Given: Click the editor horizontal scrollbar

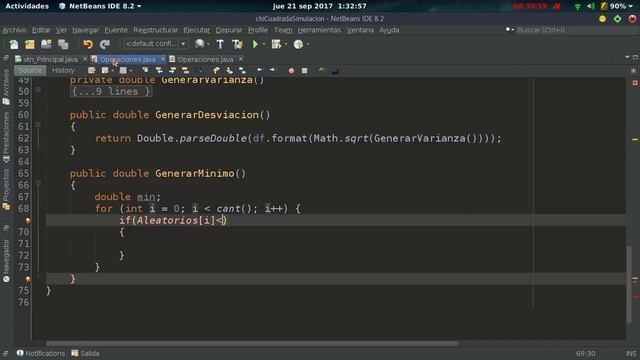Looking at the screenshot, I should point(252,343).
